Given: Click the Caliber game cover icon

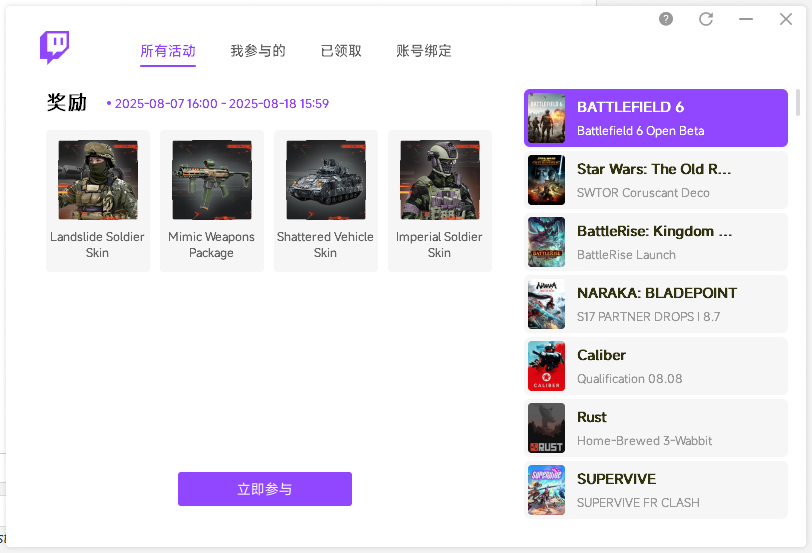Looking at the screenshot, I should click(546, 366).
